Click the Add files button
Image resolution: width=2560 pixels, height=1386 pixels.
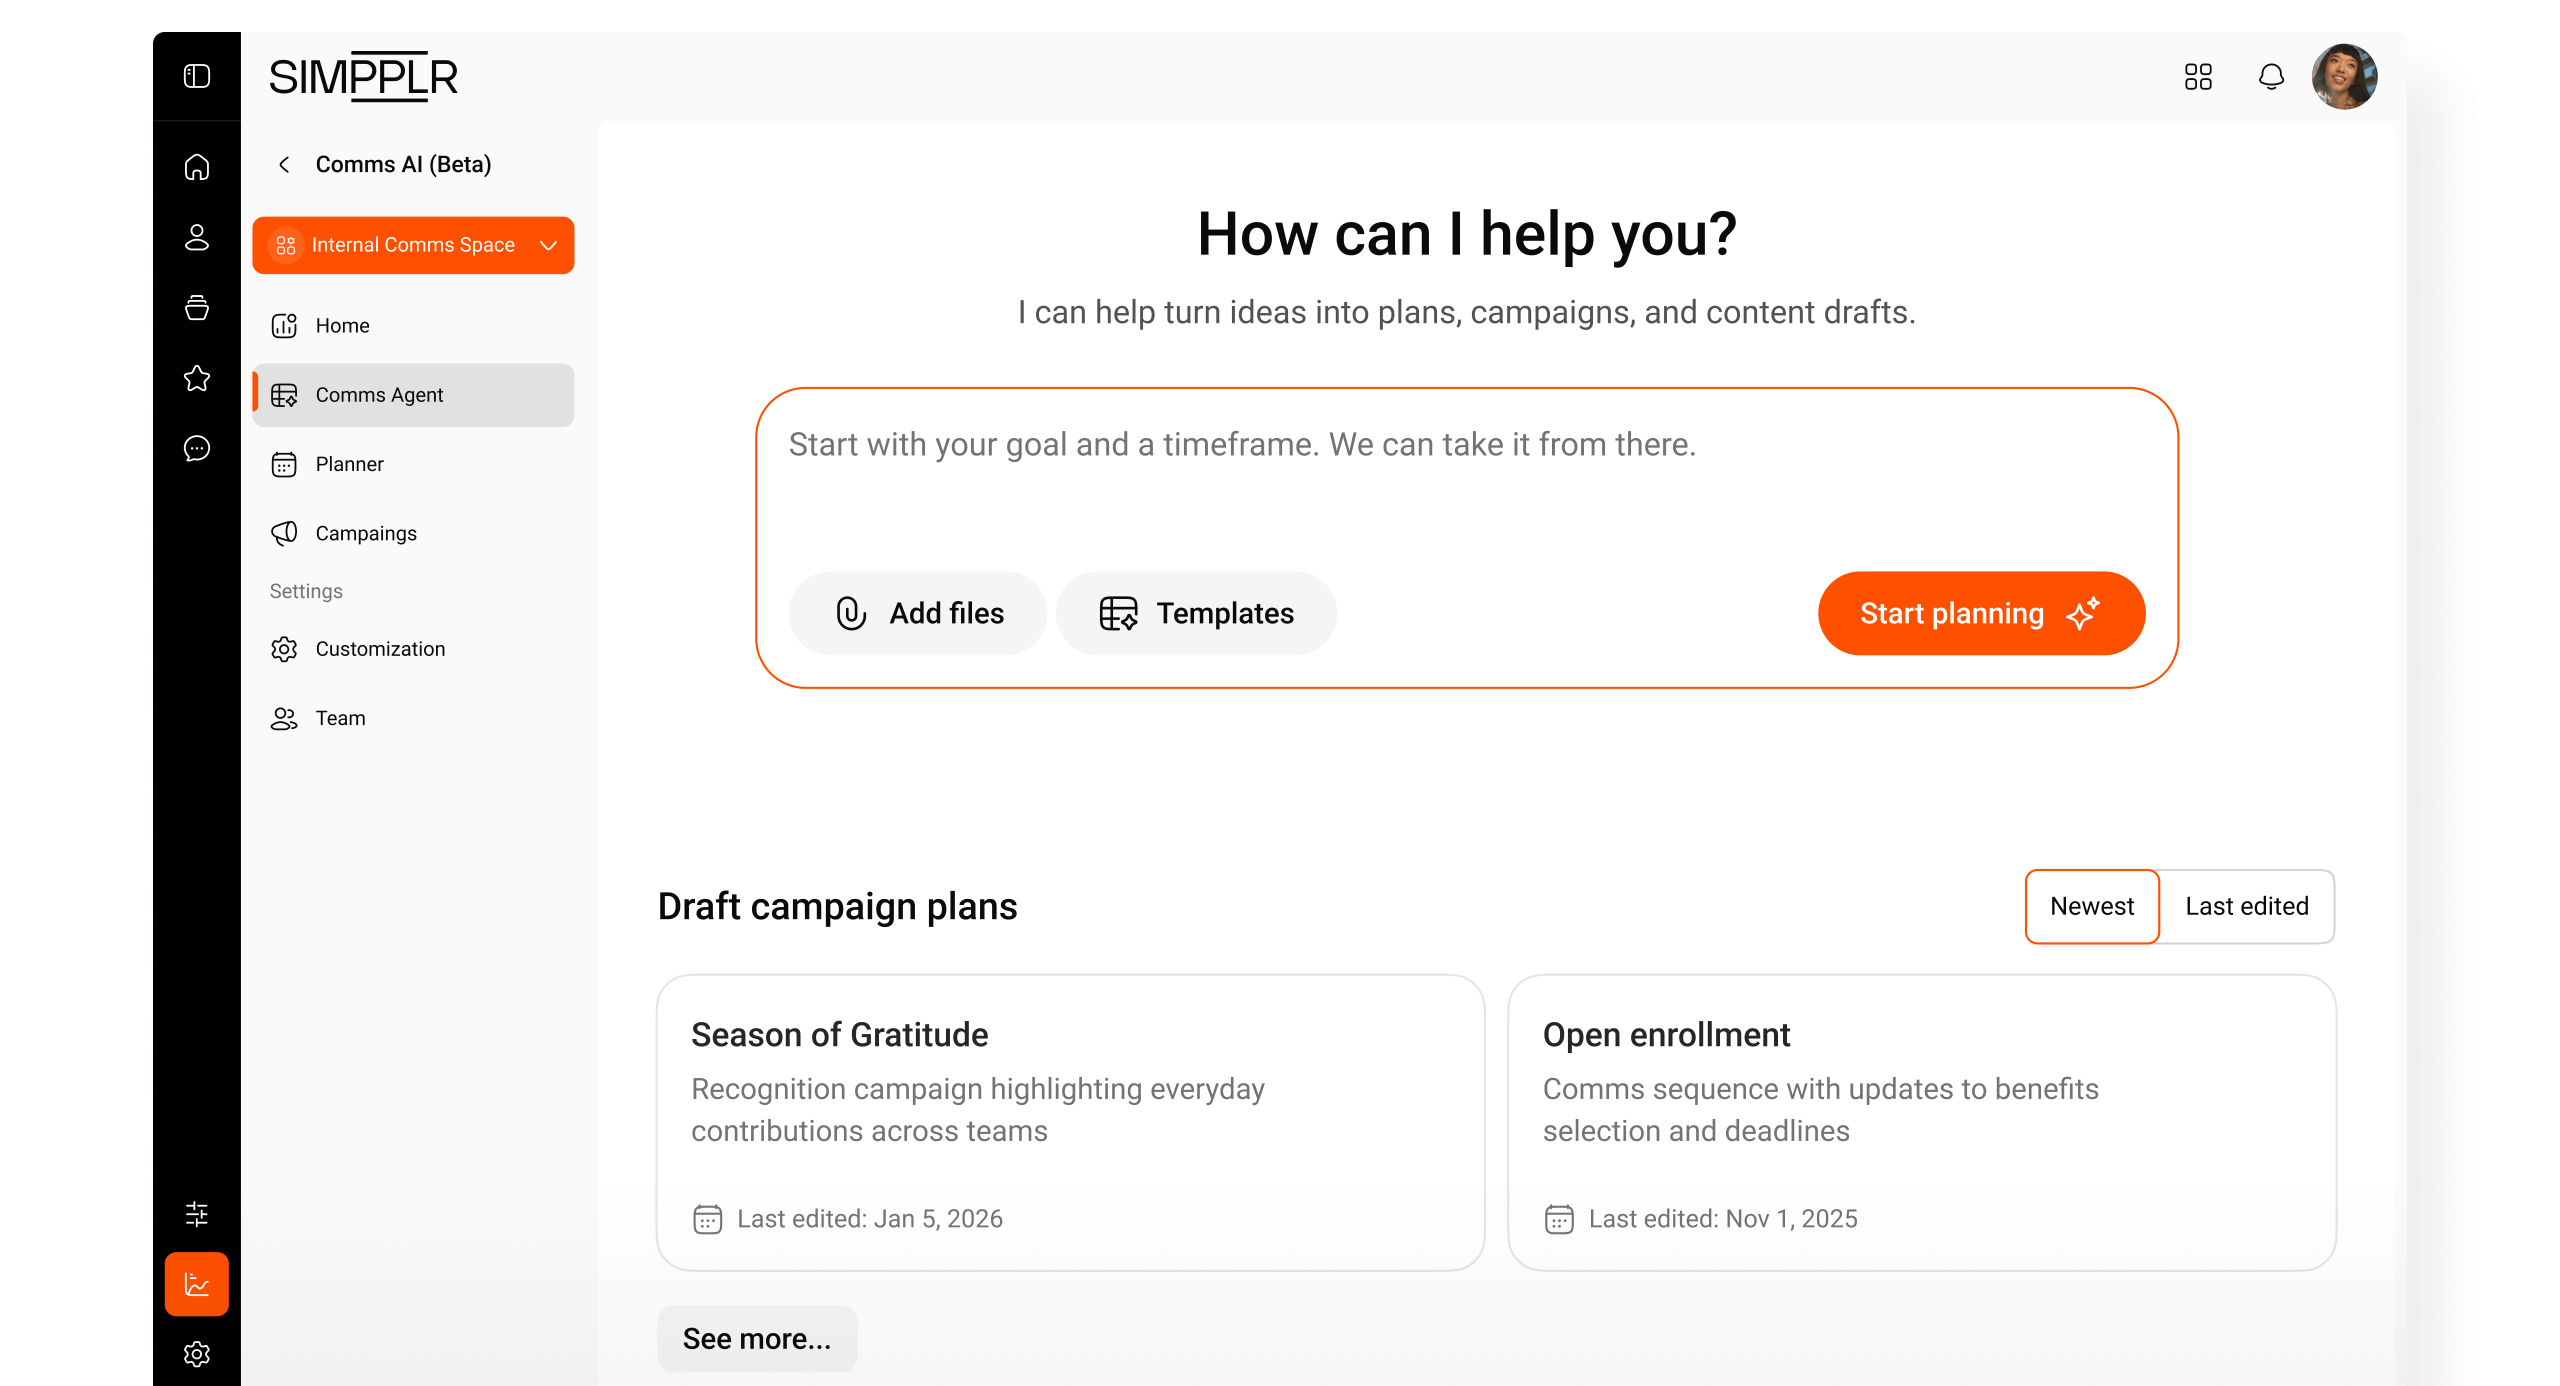tap(918, 614)
